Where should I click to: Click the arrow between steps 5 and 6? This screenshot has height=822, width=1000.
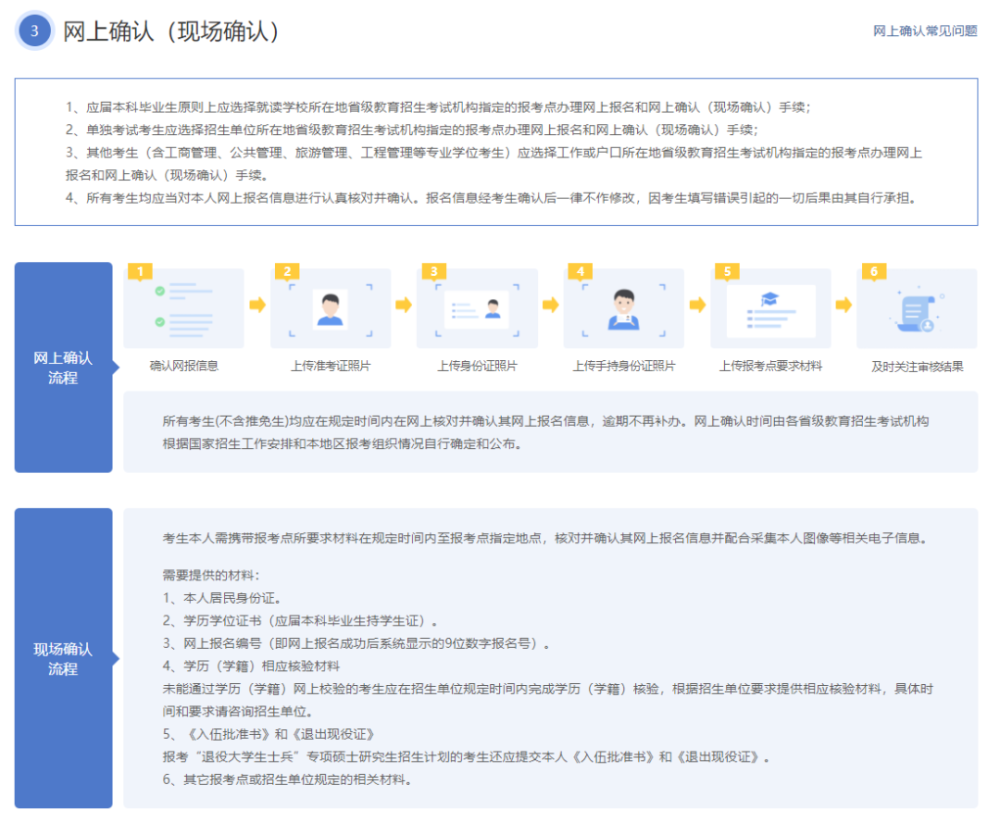[844, 305]
